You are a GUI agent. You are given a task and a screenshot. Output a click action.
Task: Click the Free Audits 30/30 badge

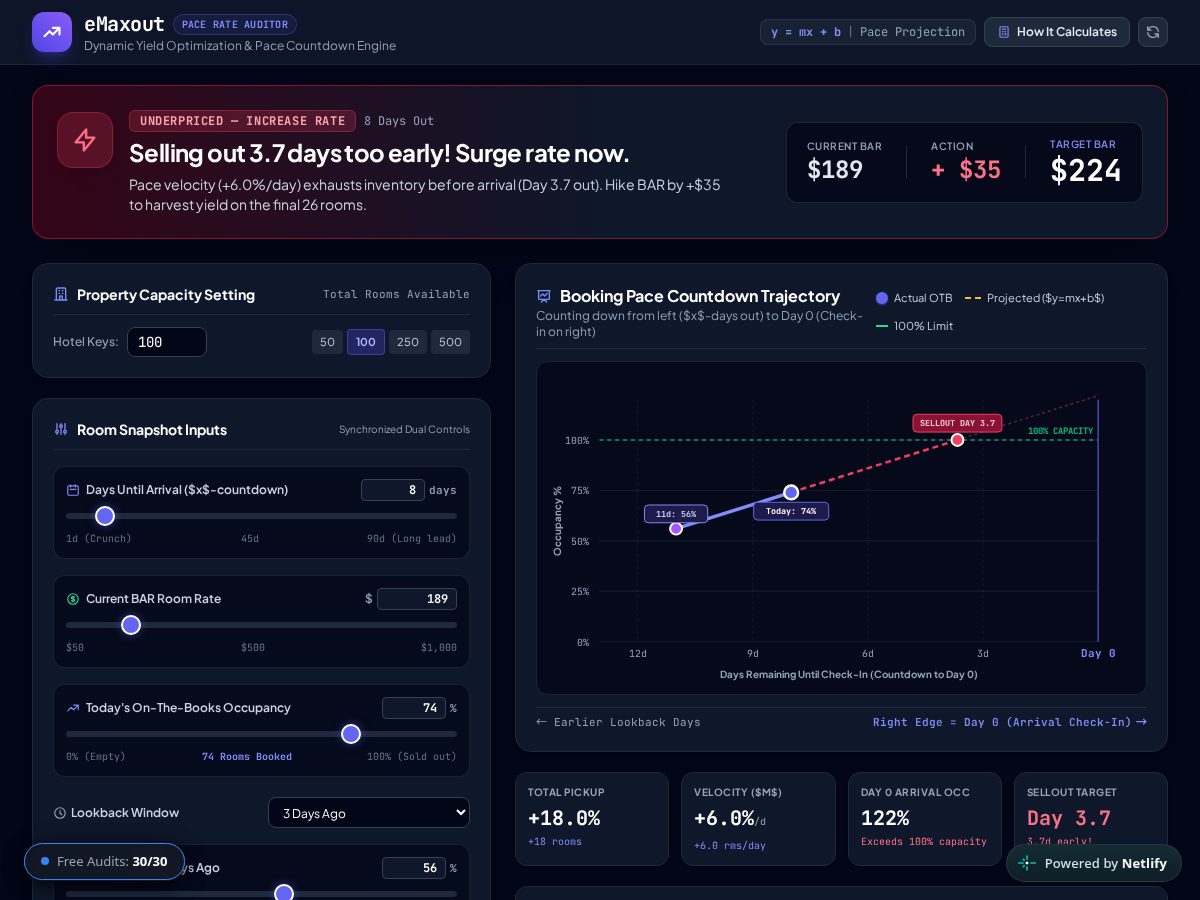104,861
